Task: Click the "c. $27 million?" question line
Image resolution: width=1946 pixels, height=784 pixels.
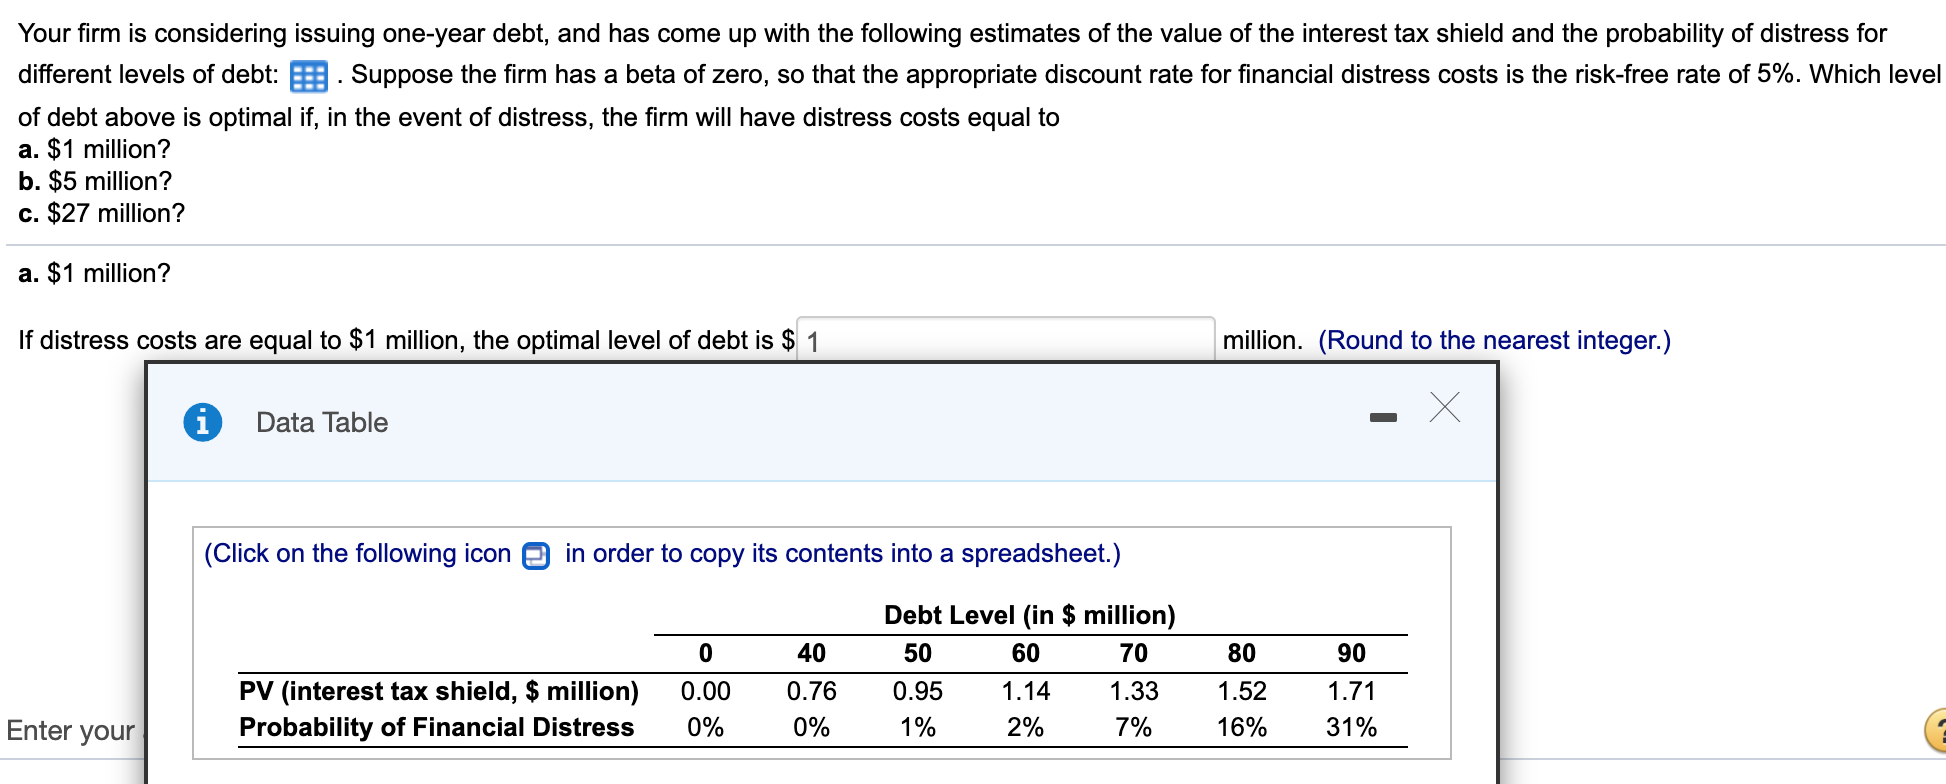Action: (x=100, y=213)
